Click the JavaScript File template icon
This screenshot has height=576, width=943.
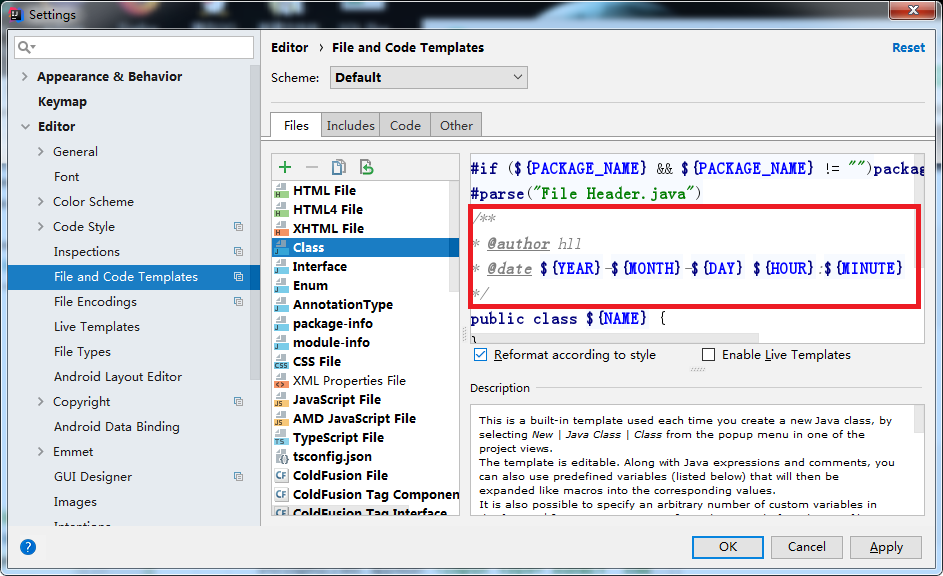point(281,400)
